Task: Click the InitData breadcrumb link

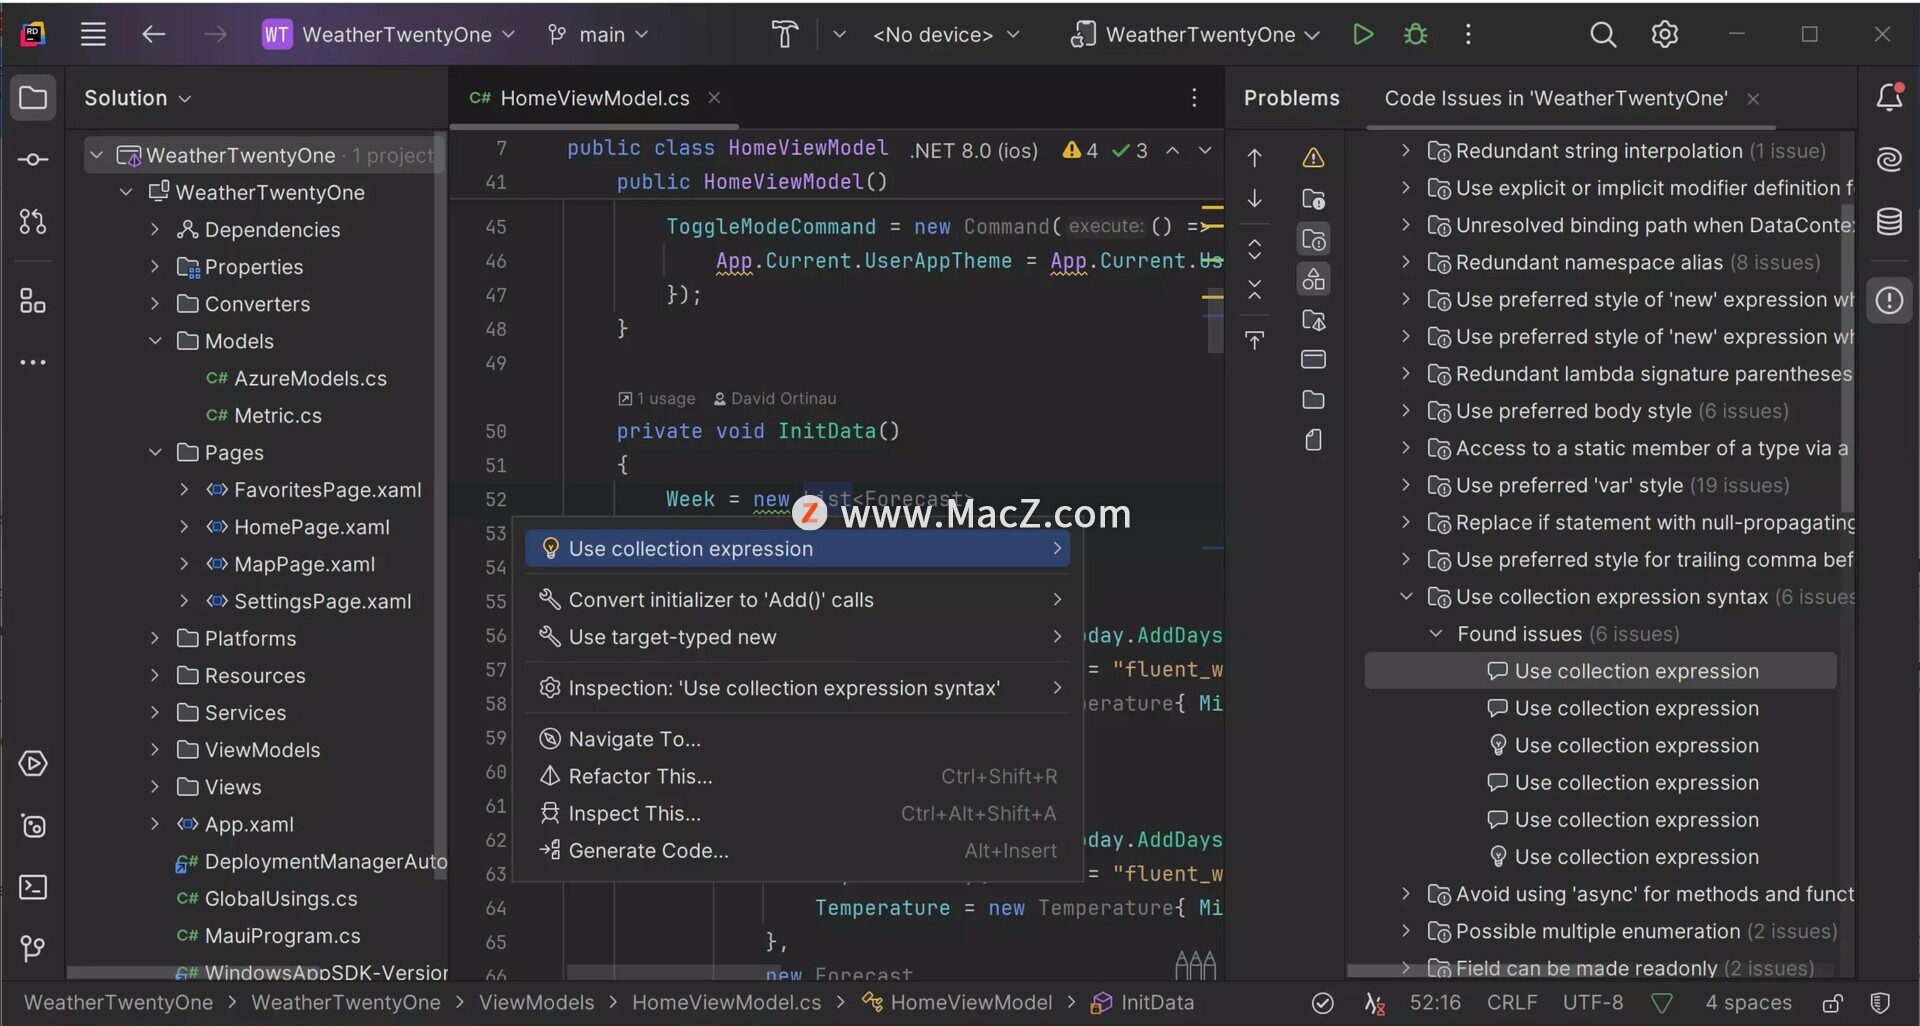Action: [1156, 1003]
